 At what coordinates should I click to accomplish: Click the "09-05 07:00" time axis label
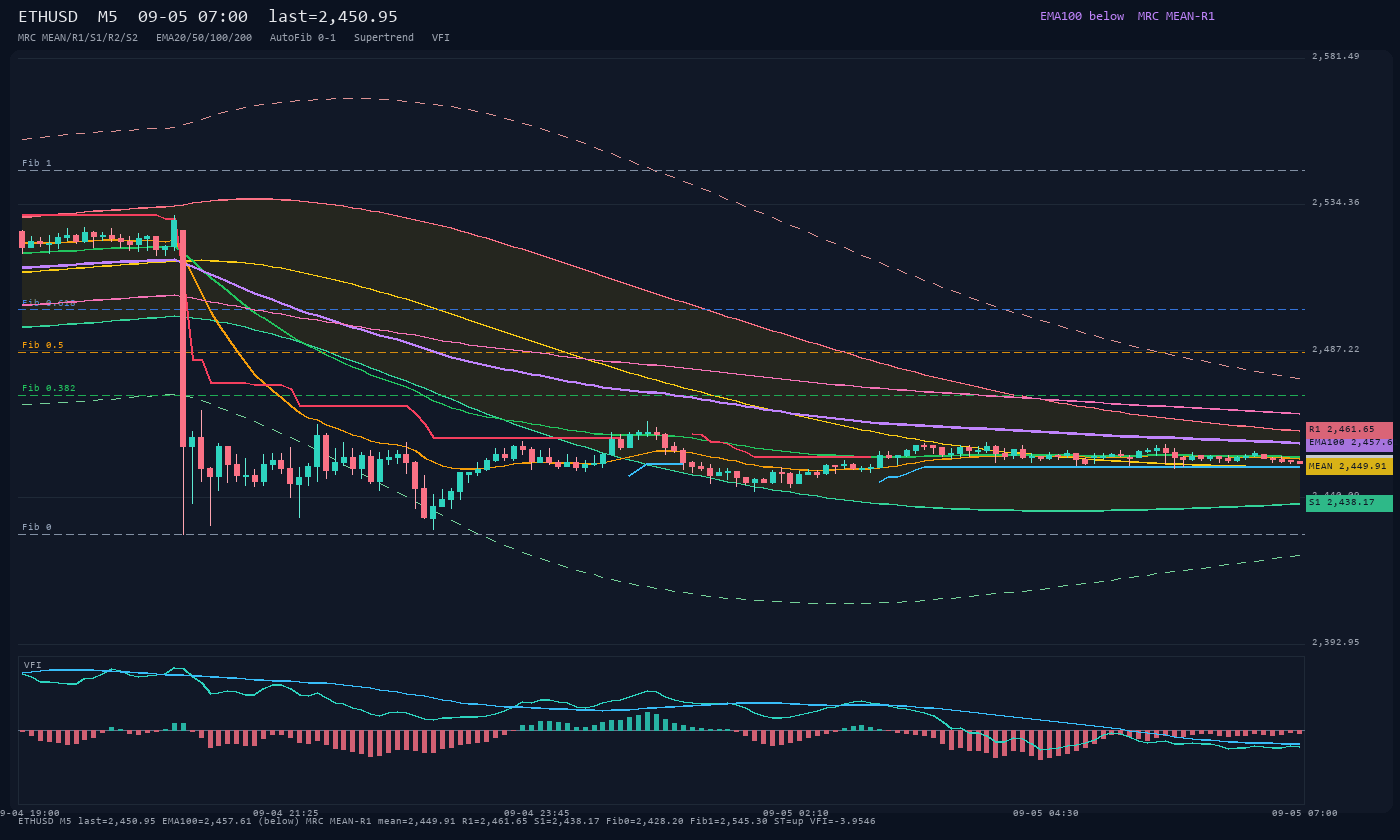tap(1304, 813)
